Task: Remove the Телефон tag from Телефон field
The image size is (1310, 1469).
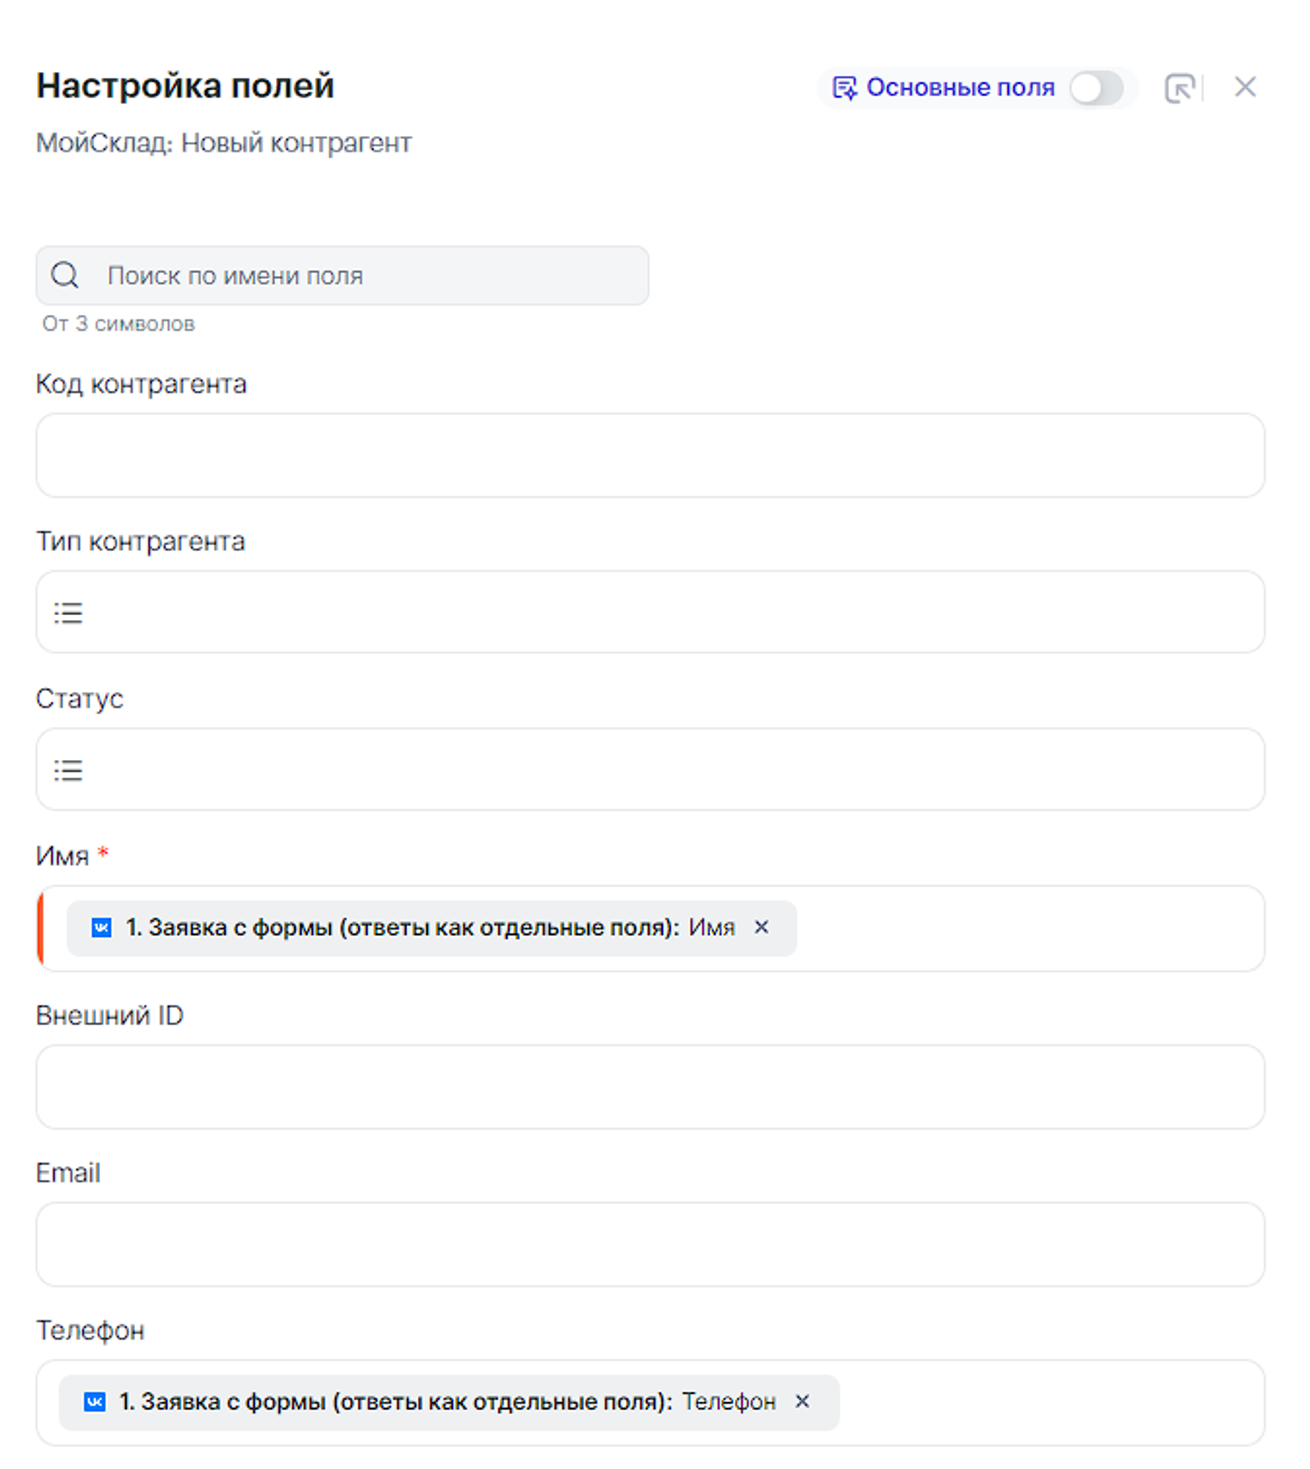Action: pos(802,1401)
